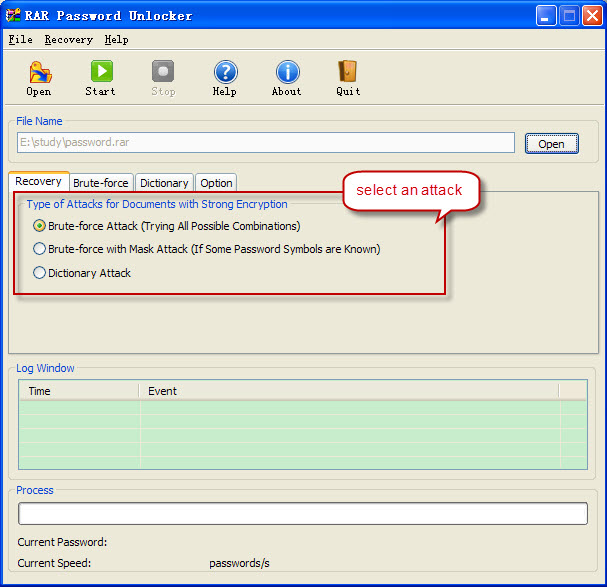The image size is (607, 587).
Task: Open the Help toolbar icon
Action: tap(225, 78)
